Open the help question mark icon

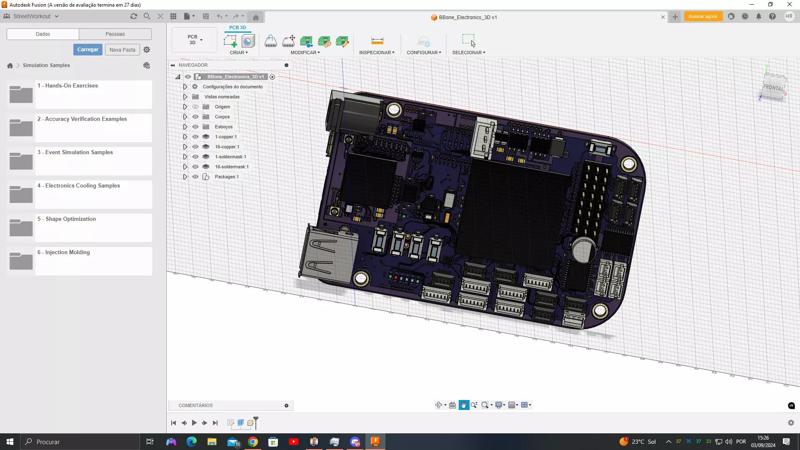click(773, 16)
